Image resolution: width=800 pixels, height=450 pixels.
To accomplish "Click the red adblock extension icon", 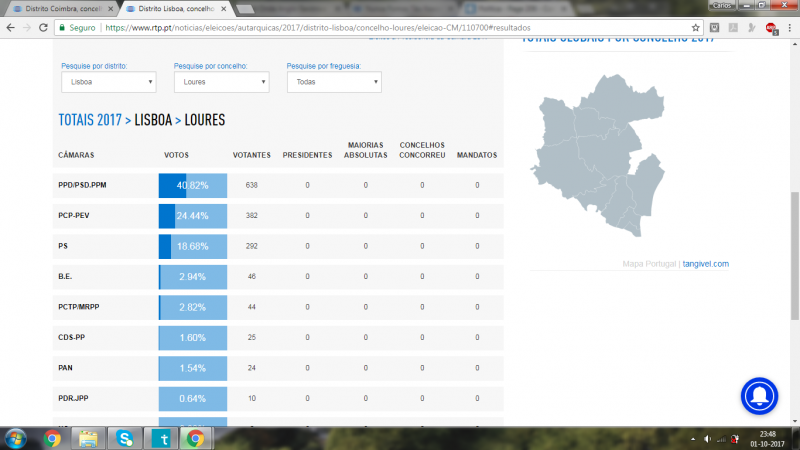I will (771, 28).
